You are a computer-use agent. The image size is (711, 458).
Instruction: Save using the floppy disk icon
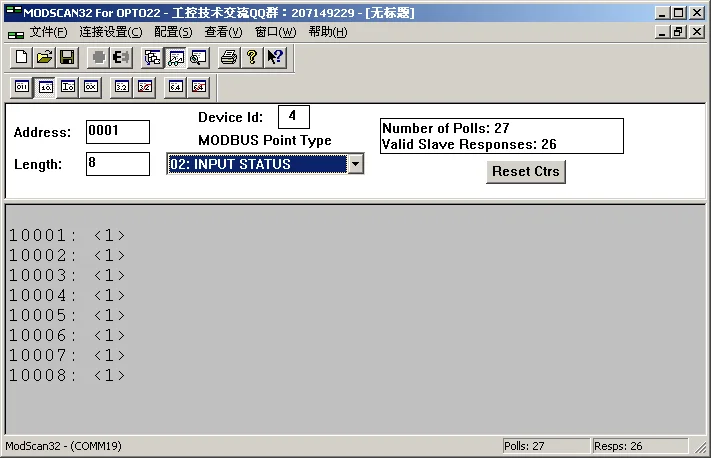pos(67,58)
